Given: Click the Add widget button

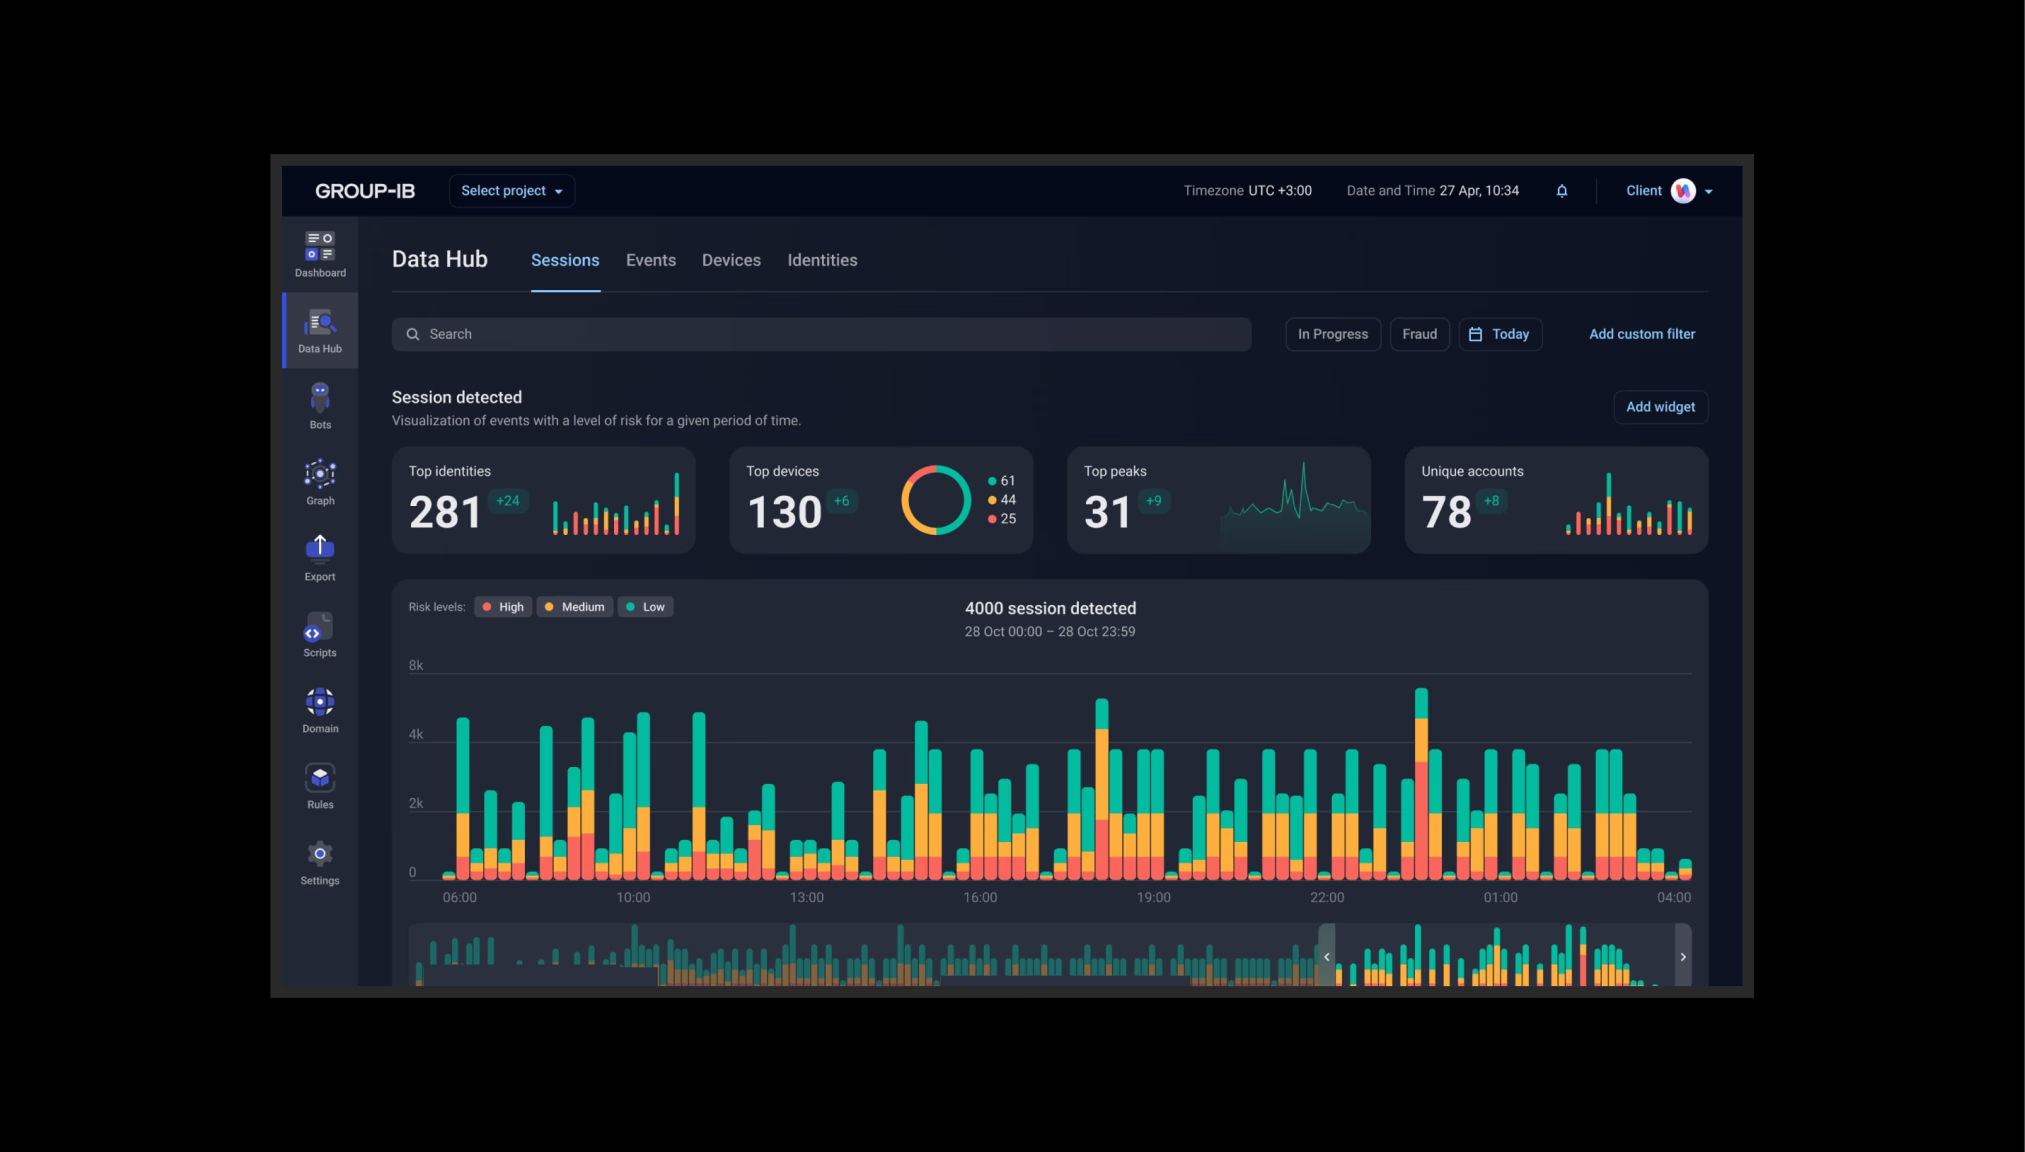Looking at the screenshot, I should (x=1660, y=407).
